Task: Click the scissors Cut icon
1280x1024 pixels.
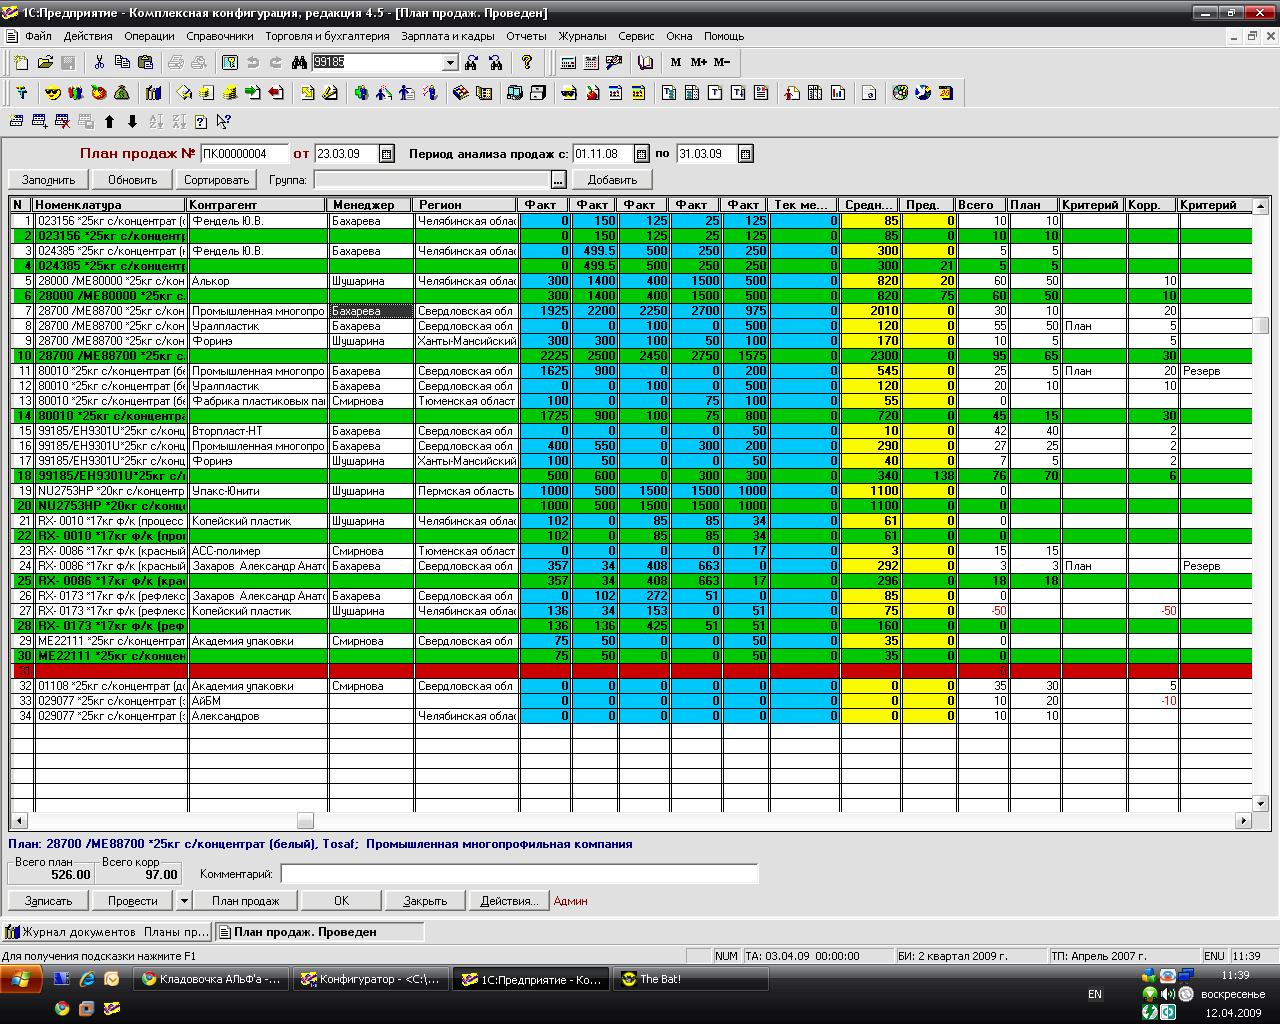Action: click(x=99, y=62)
